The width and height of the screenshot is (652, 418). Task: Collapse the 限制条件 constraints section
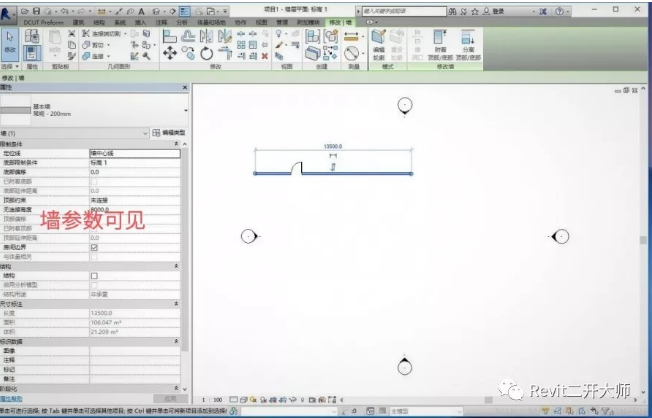coord(176,143)
